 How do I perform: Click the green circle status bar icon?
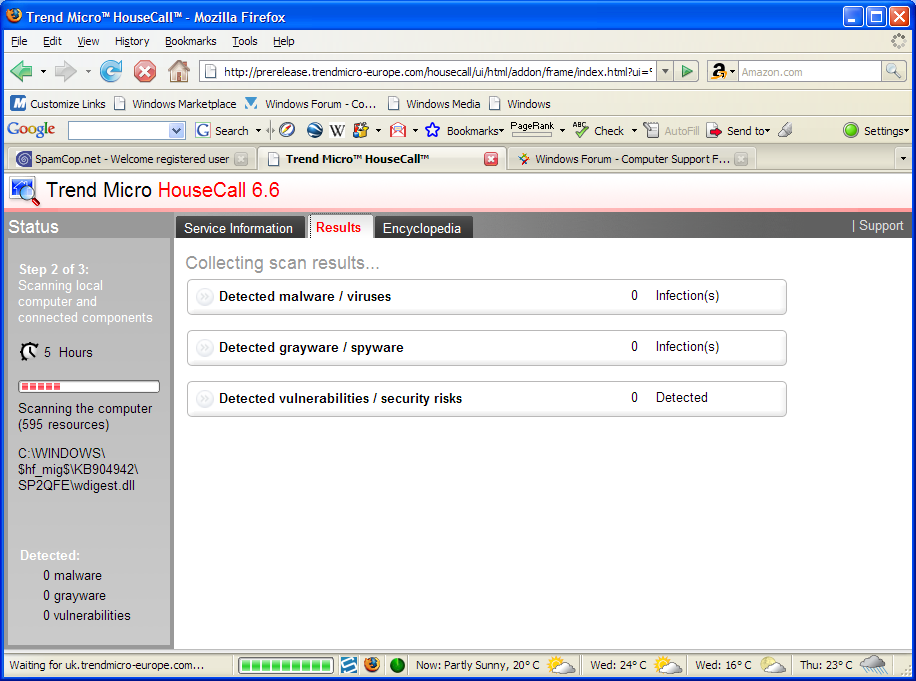(397, 665)
